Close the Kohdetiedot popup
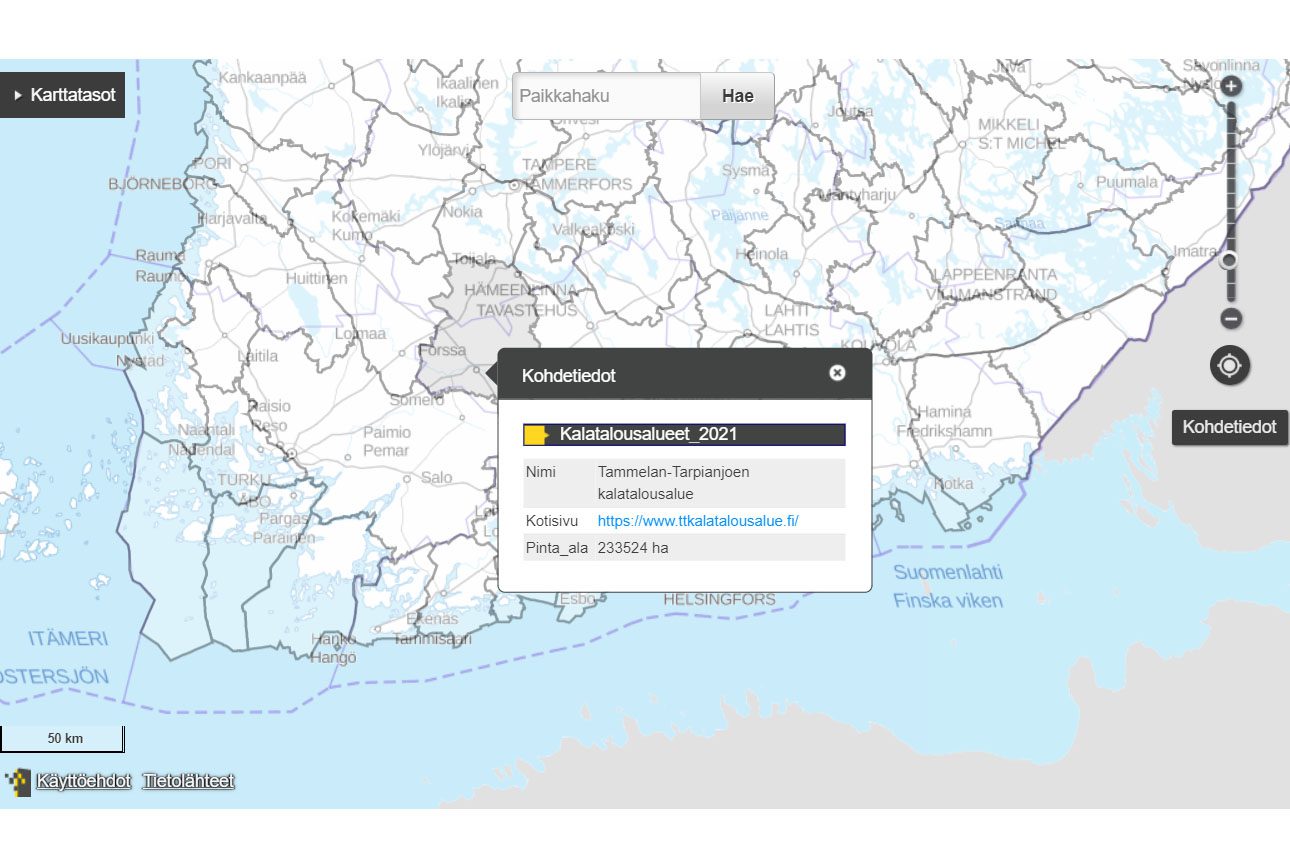Screen dimensions: 1290x860 837,373
